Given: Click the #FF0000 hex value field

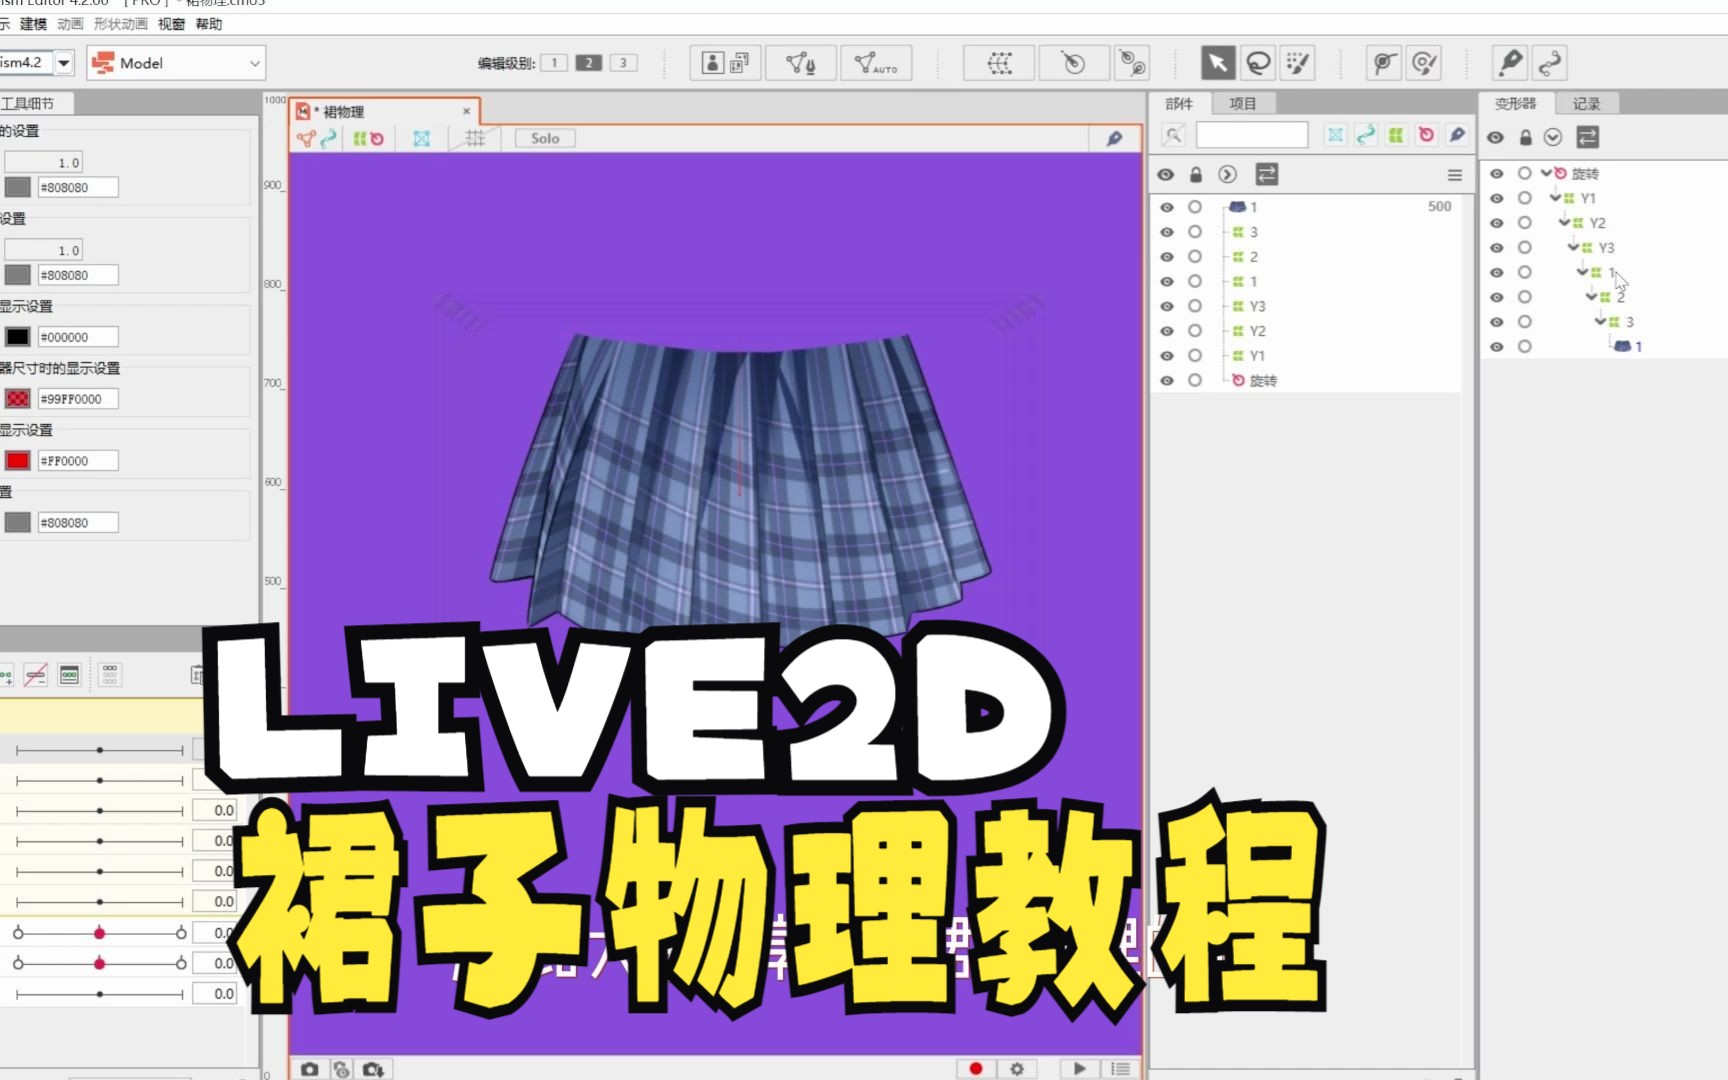Looking at the screenshot, I should pyautogui.click(x=78, y=461).
